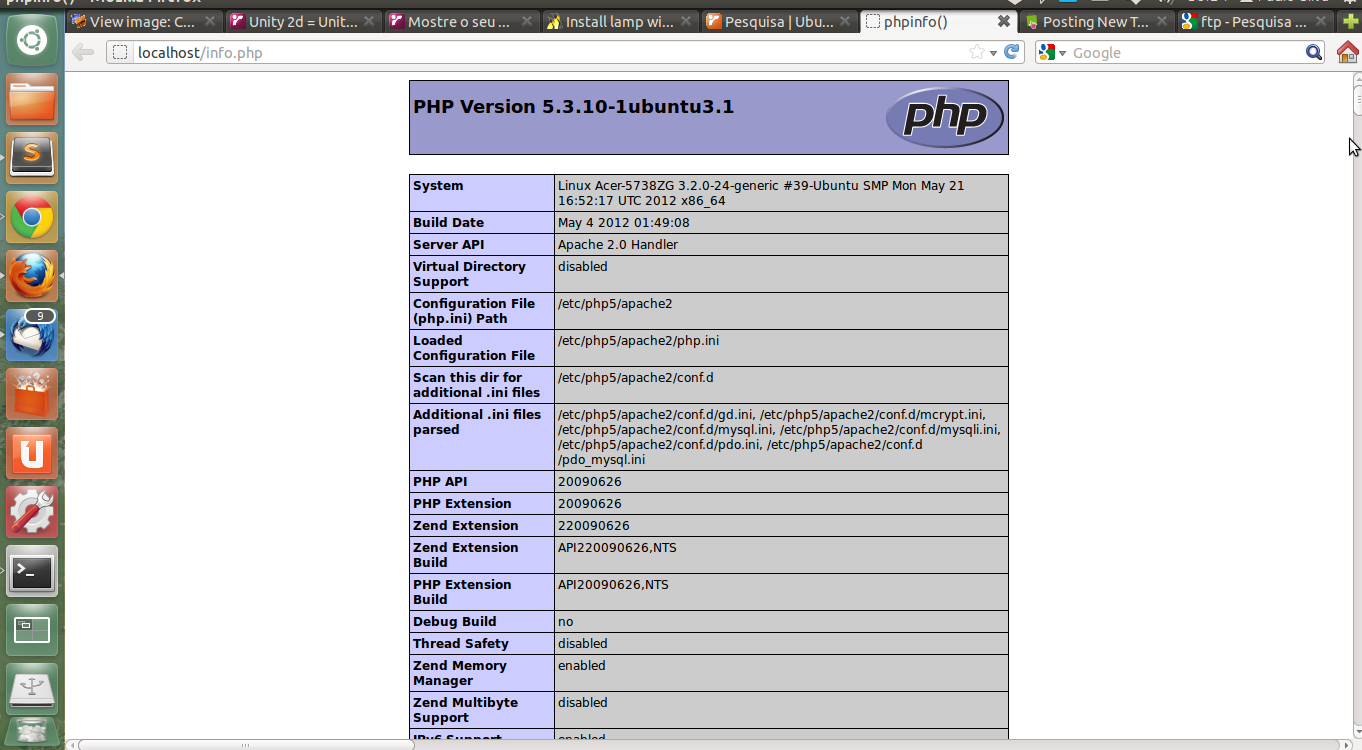The height and width of the screenshot is (750, 1362).
Task: Launch the Terminal from the launcher
Action: (x=32, y=571)
